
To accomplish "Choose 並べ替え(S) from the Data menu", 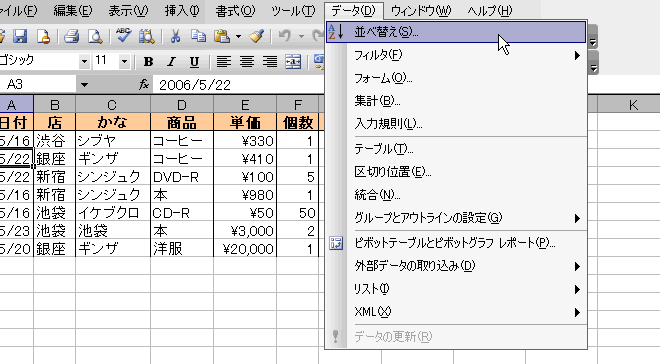I will point(456,32).
